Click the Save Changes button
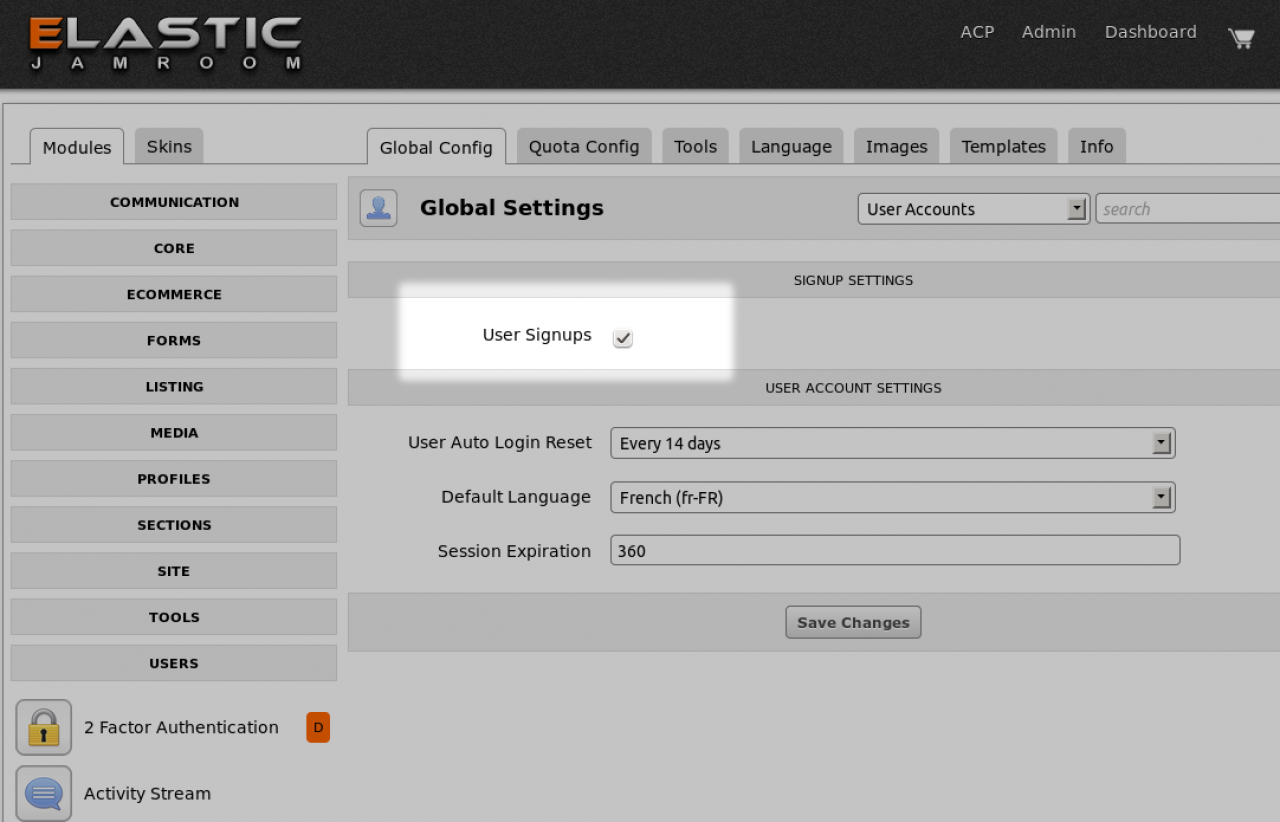The height and width of the screenshot is (822, 1280). (853, 622)
